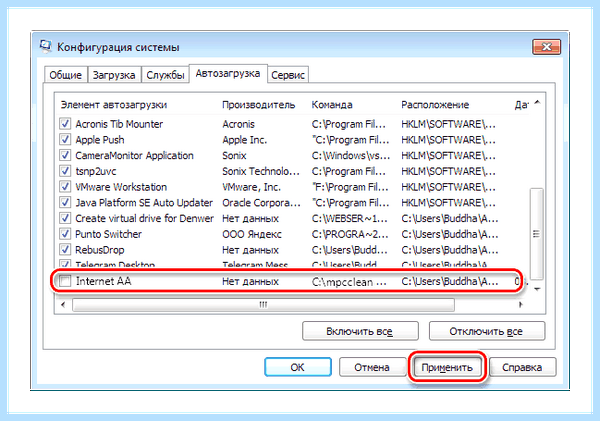Click the "F:\Program Fil... command cell
This screenshot has width=600, height=421.
[351, 187]
